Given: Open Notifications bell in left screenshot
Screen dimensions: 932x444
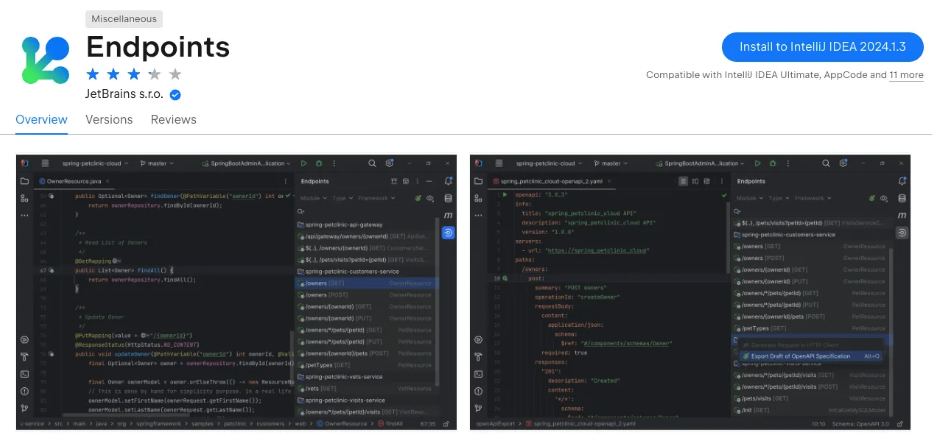Looking at the screenshot, I should click(448, 181).
